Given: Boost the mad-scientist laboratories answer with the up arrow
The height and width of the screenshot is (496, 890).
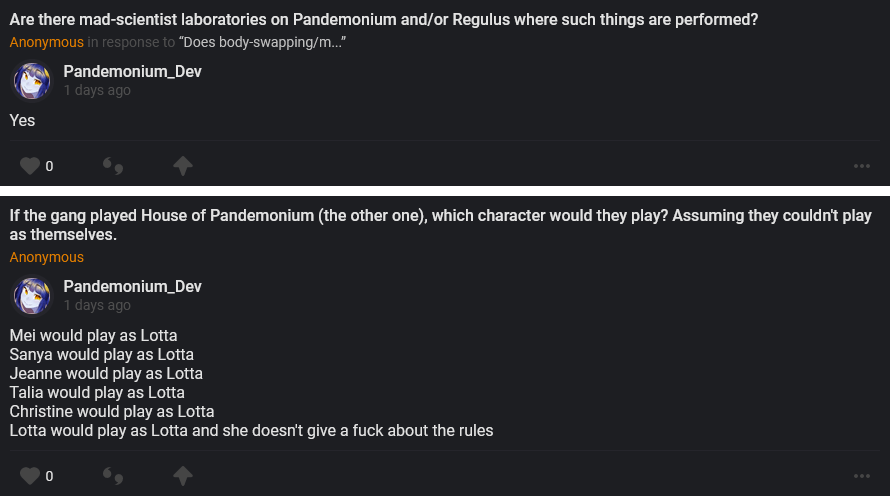Looking at the screenshot, I should pos(183,166).
